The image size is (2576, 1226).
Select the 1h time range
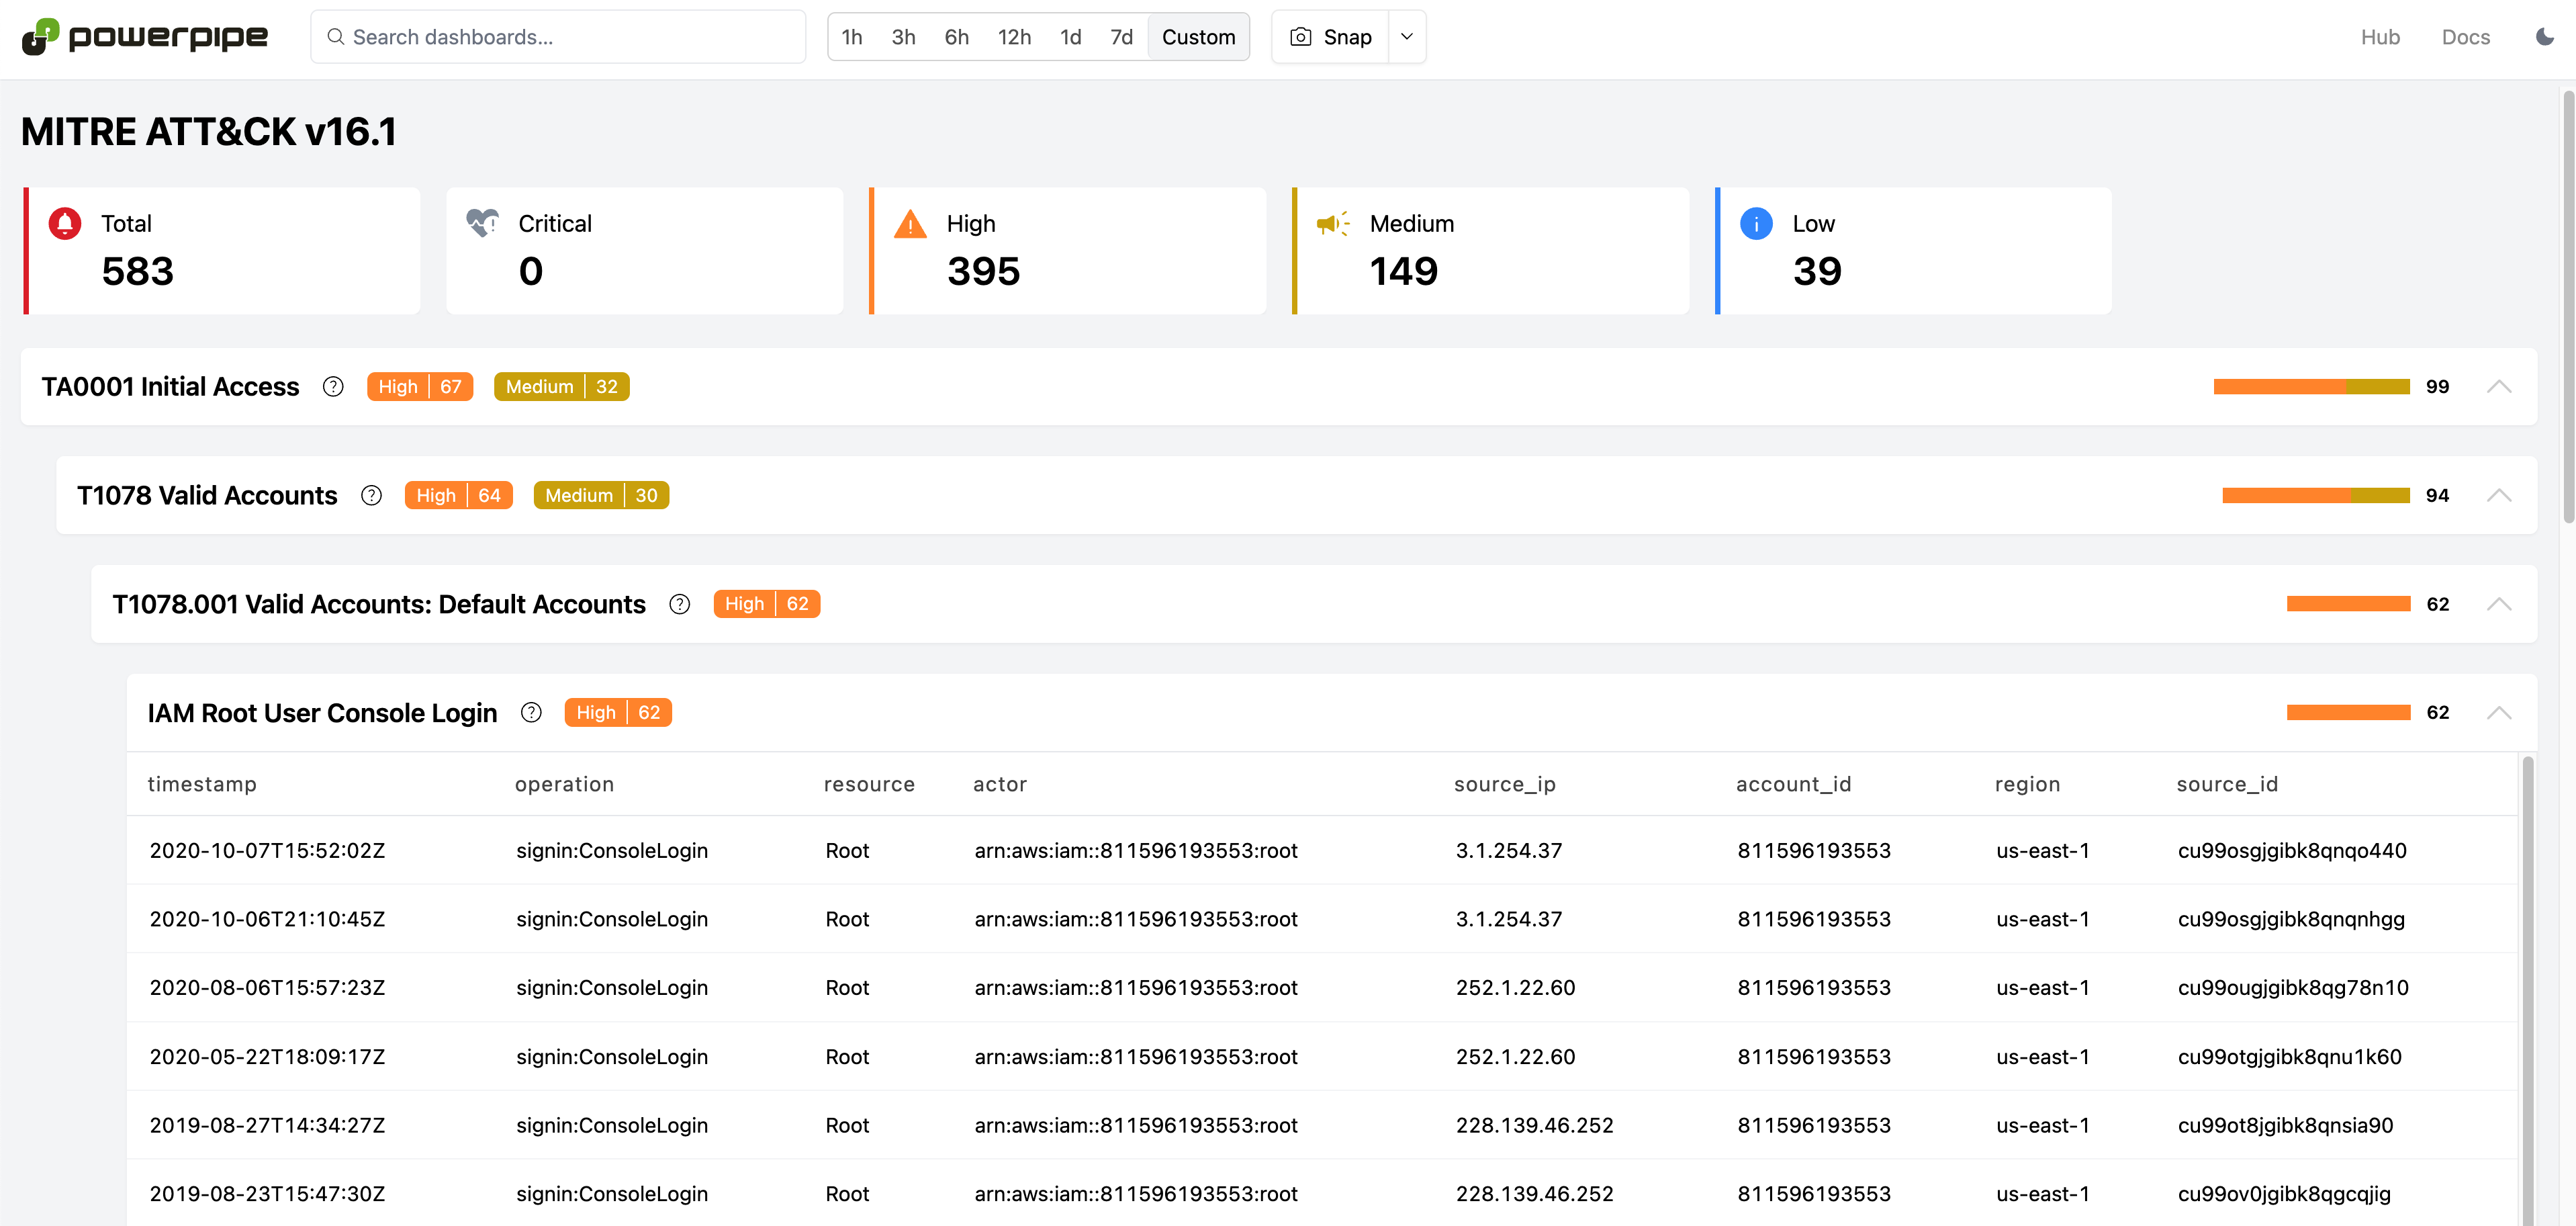(x=851, y=37)
